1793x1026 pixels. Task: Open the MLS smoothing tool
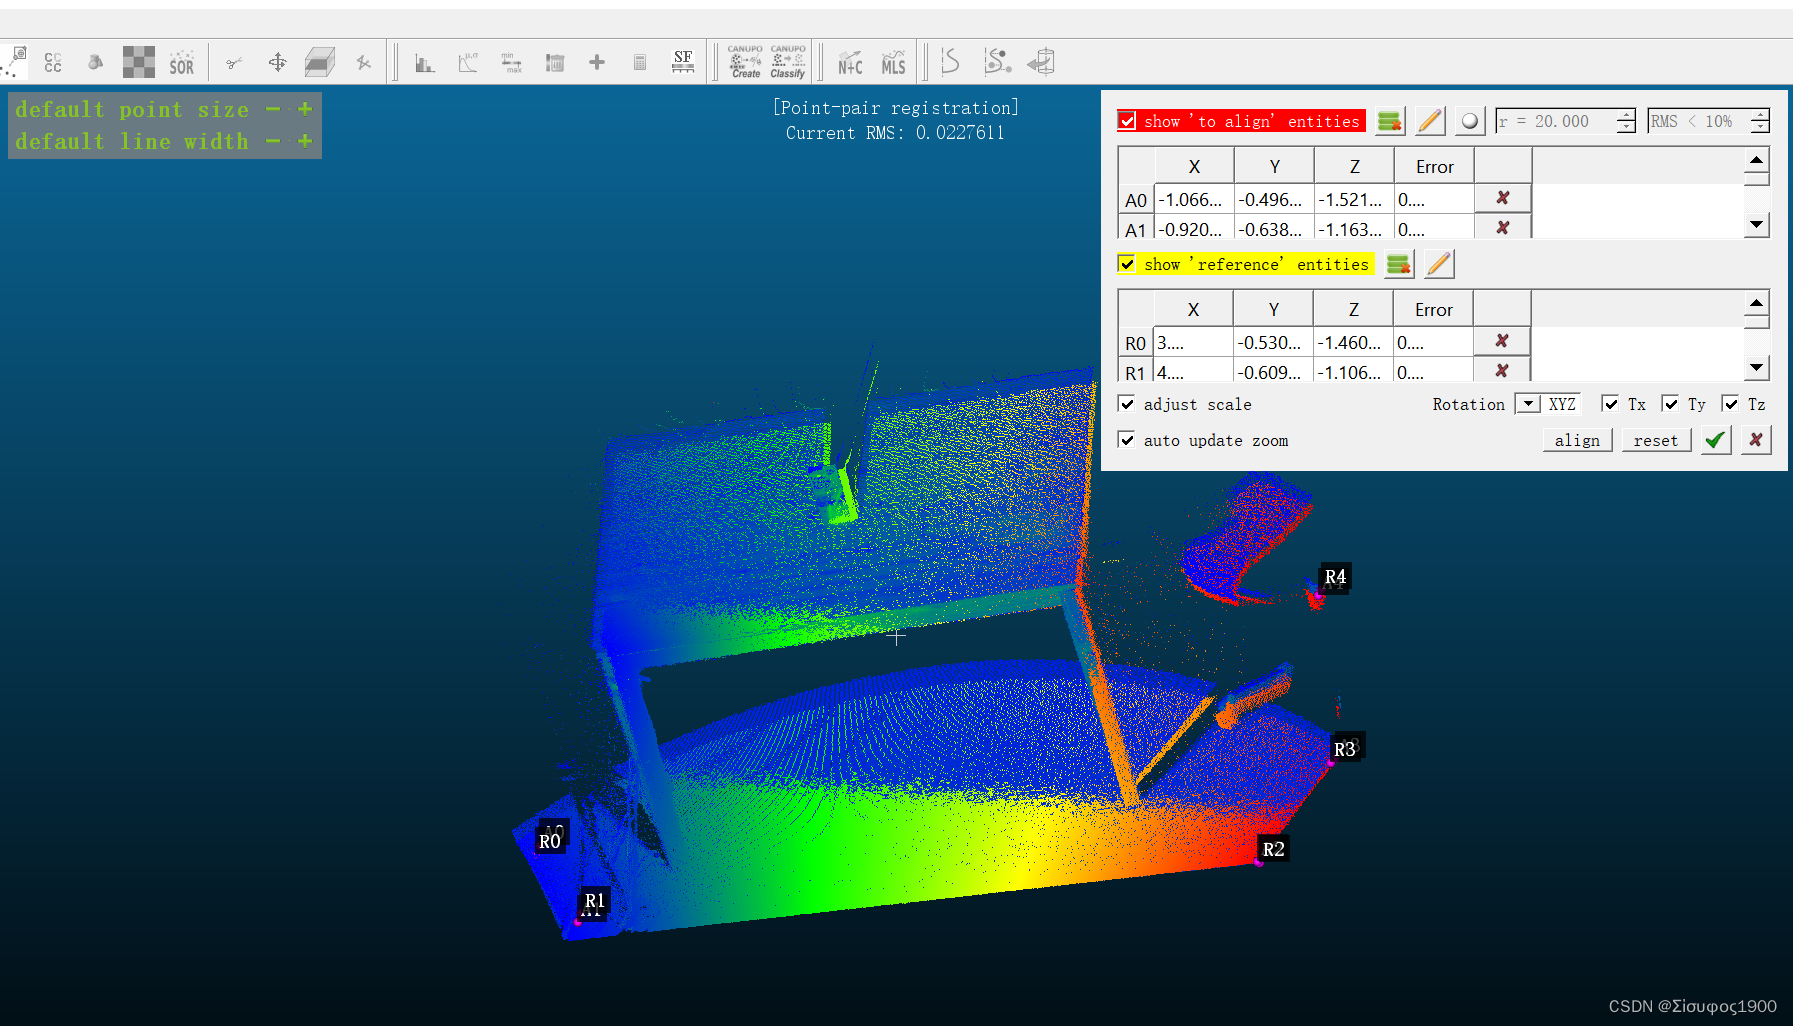pos(893,63)
